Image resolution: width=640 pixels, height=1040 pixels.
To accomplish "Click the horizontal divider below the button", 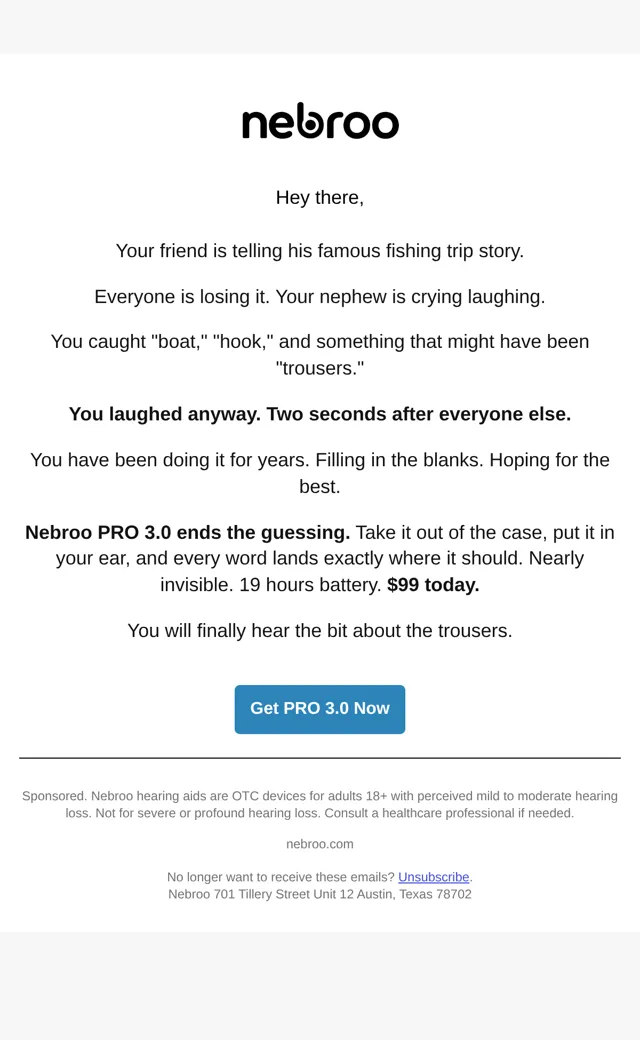I will coord(320,757).
